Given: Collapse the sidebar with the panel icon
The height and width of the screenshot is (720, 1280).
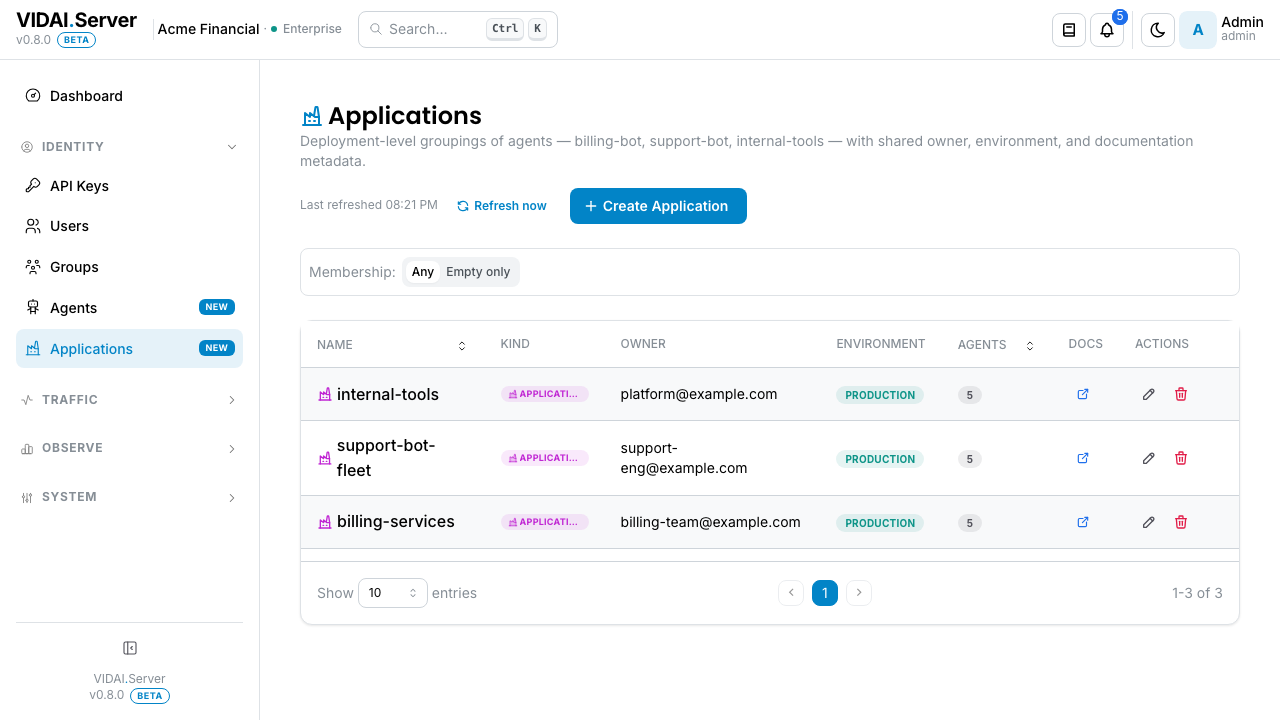Looking at the screenshot, I should [130, 648].
